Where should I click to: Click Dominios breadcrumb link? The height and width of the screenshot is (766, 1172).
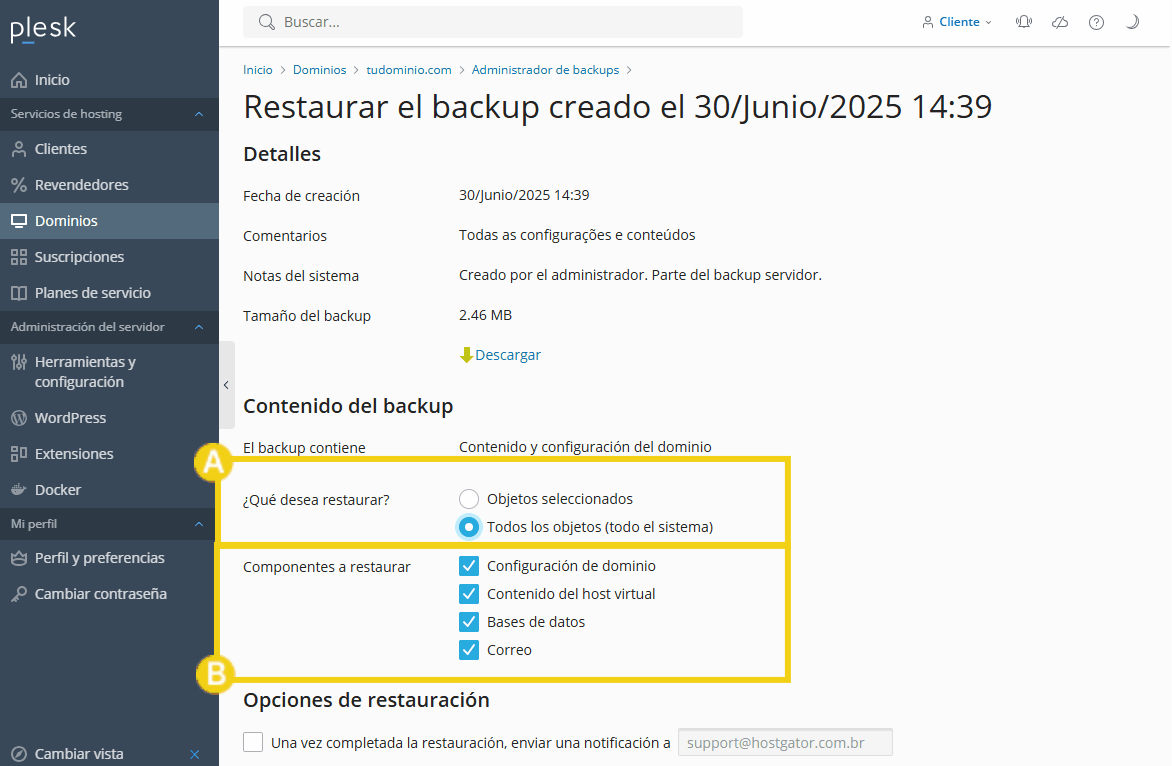(x=319, y=70)
